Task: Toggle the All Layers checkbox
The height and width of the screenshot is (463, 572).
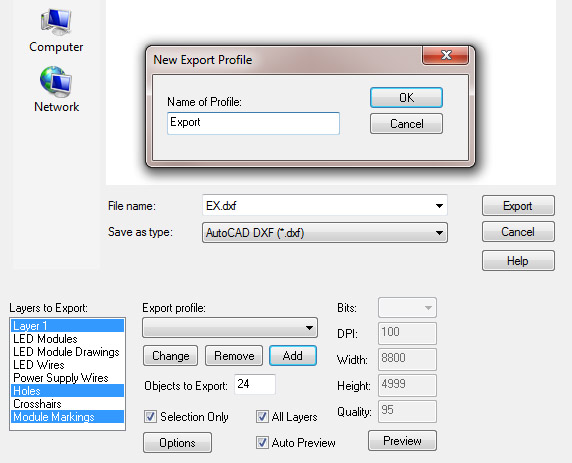Action: tap(262, 417)
